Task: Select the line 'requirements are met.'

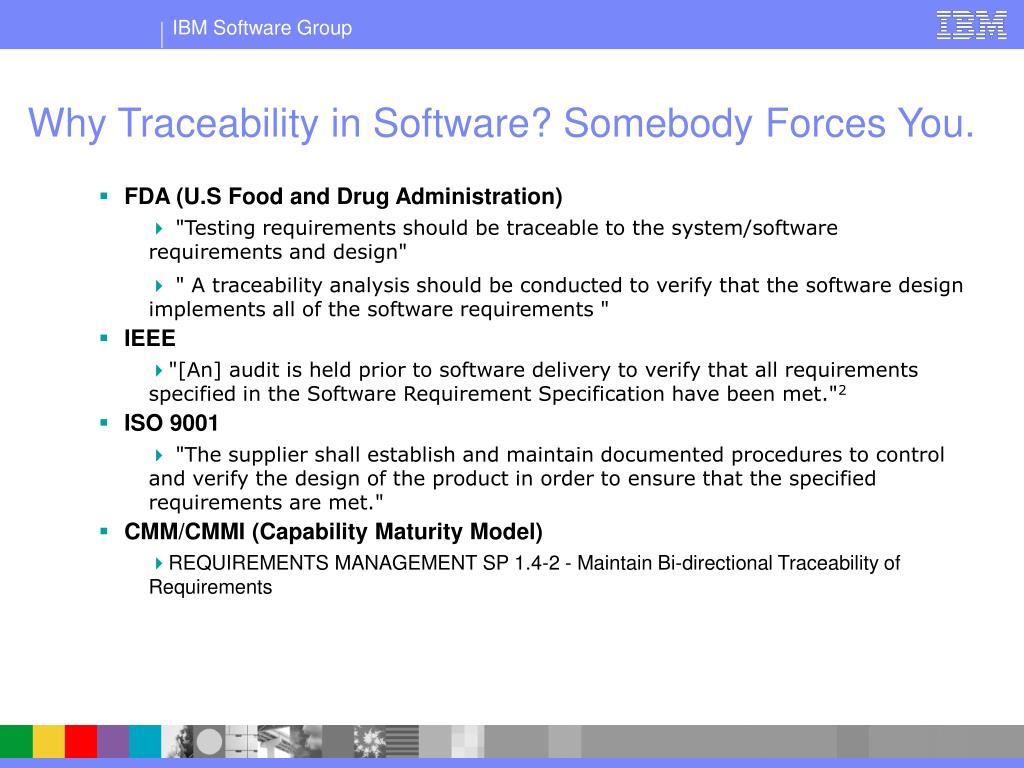Action: 266,503
